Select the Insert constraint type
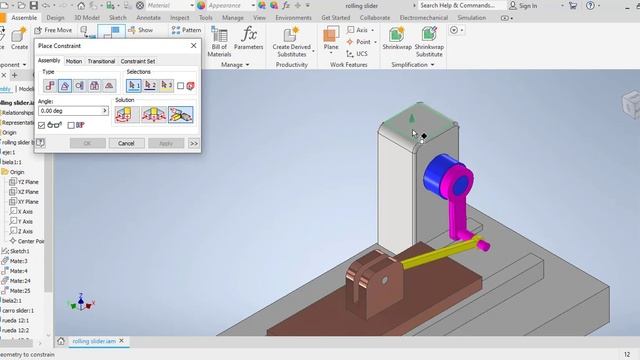Screen dimensions: 640x360 click(94, 86)
